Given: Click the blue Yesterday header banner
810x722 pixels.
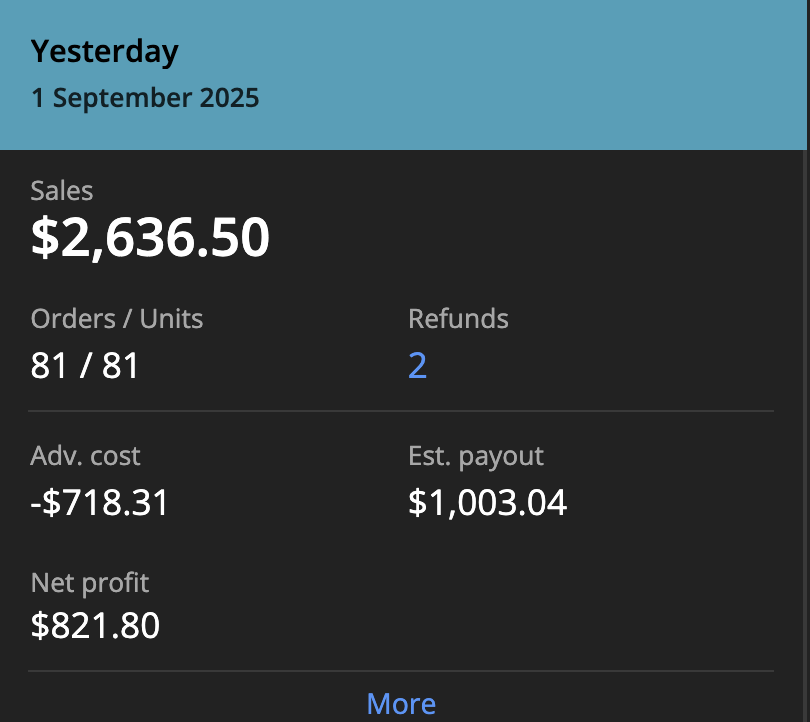Looking at the screenshot, I should [550, 75].
